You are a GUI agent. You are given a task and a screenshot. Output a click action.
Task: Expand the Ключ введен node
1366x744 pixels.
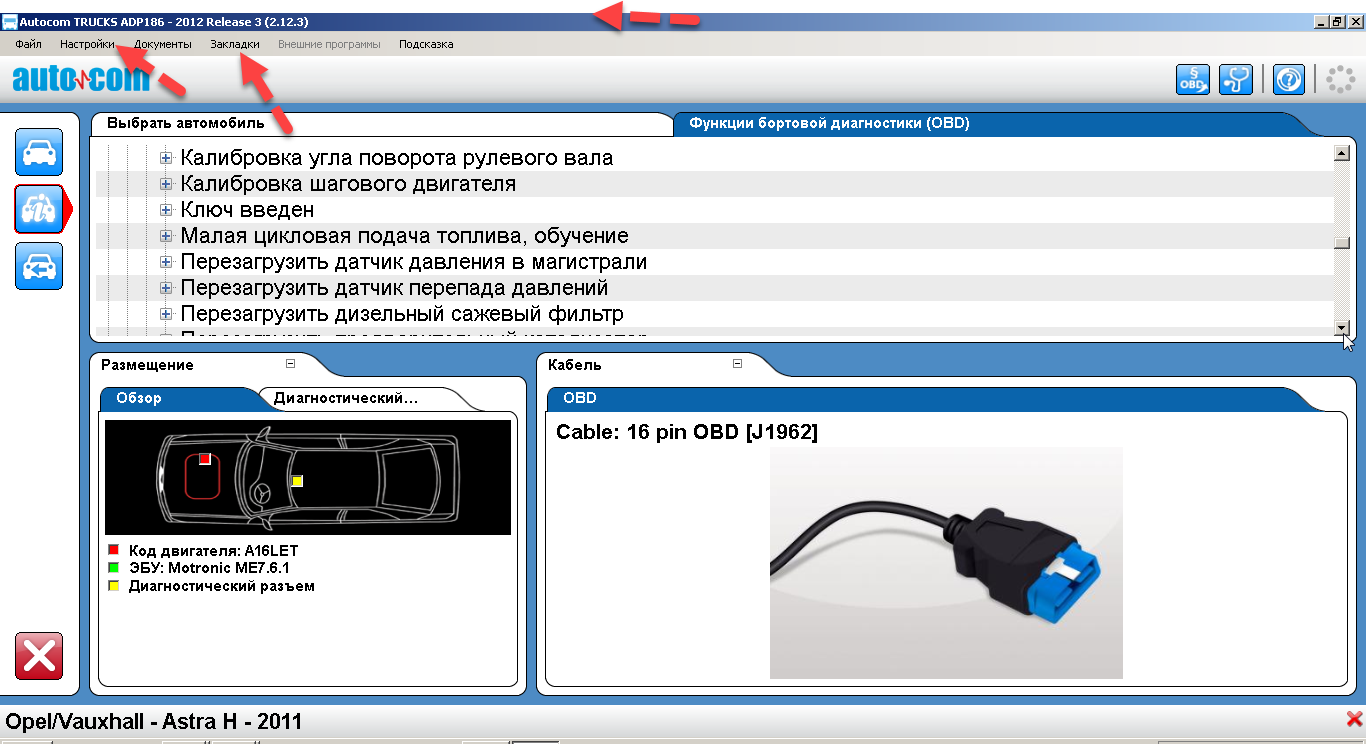click(x=166, y=210)
